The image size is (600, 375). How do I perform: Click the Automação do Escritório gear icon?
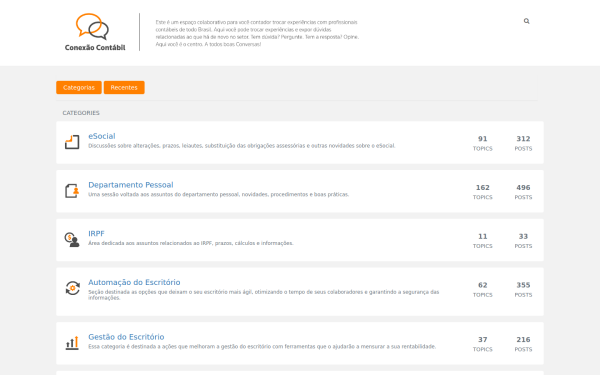click(x=72, y=288)
